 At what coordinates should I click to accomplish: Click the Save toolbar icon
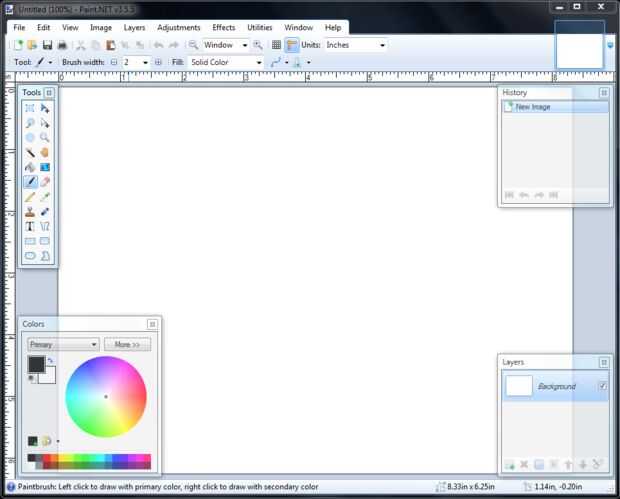click(x=47, y=45)
